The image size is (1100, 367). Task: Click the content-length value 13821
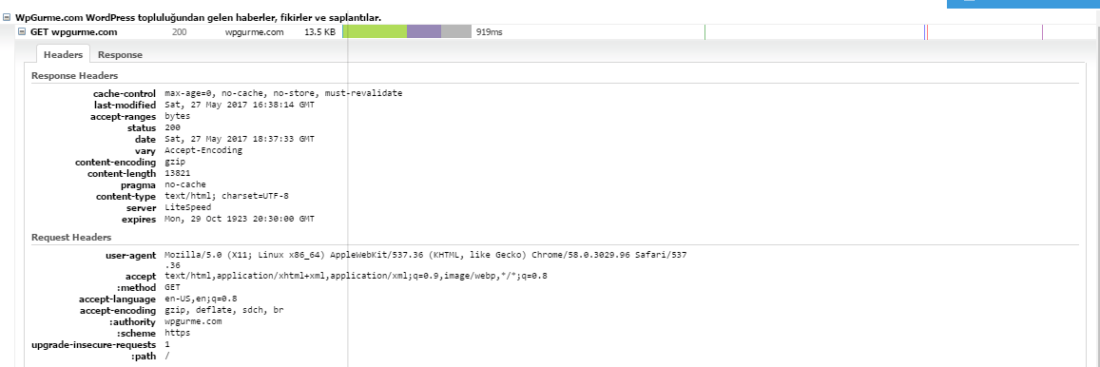[177, 173]
